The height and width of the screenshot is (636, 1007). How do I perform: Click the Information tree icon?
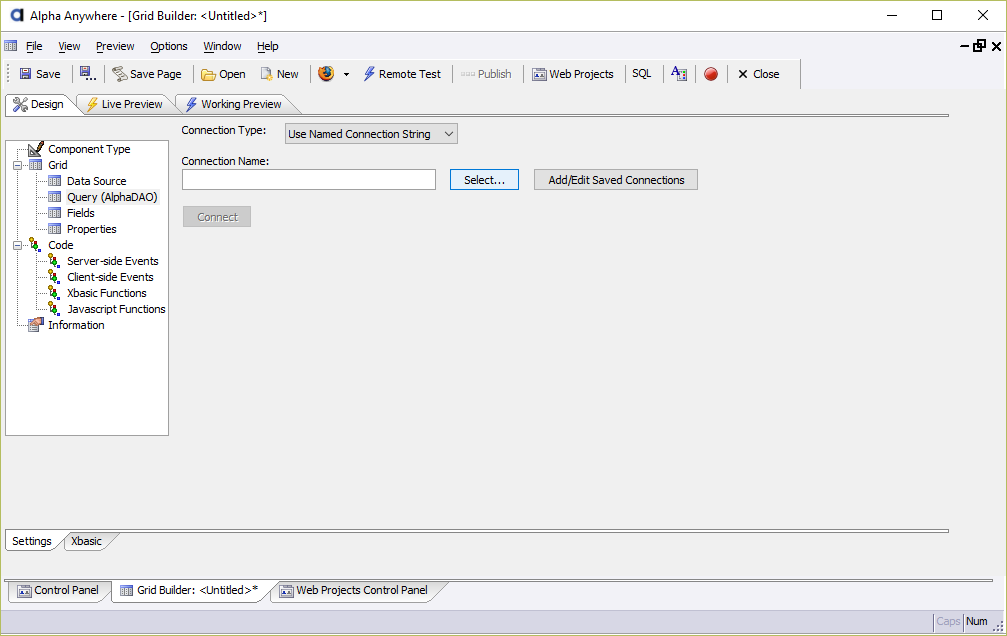tap(36, 325)
